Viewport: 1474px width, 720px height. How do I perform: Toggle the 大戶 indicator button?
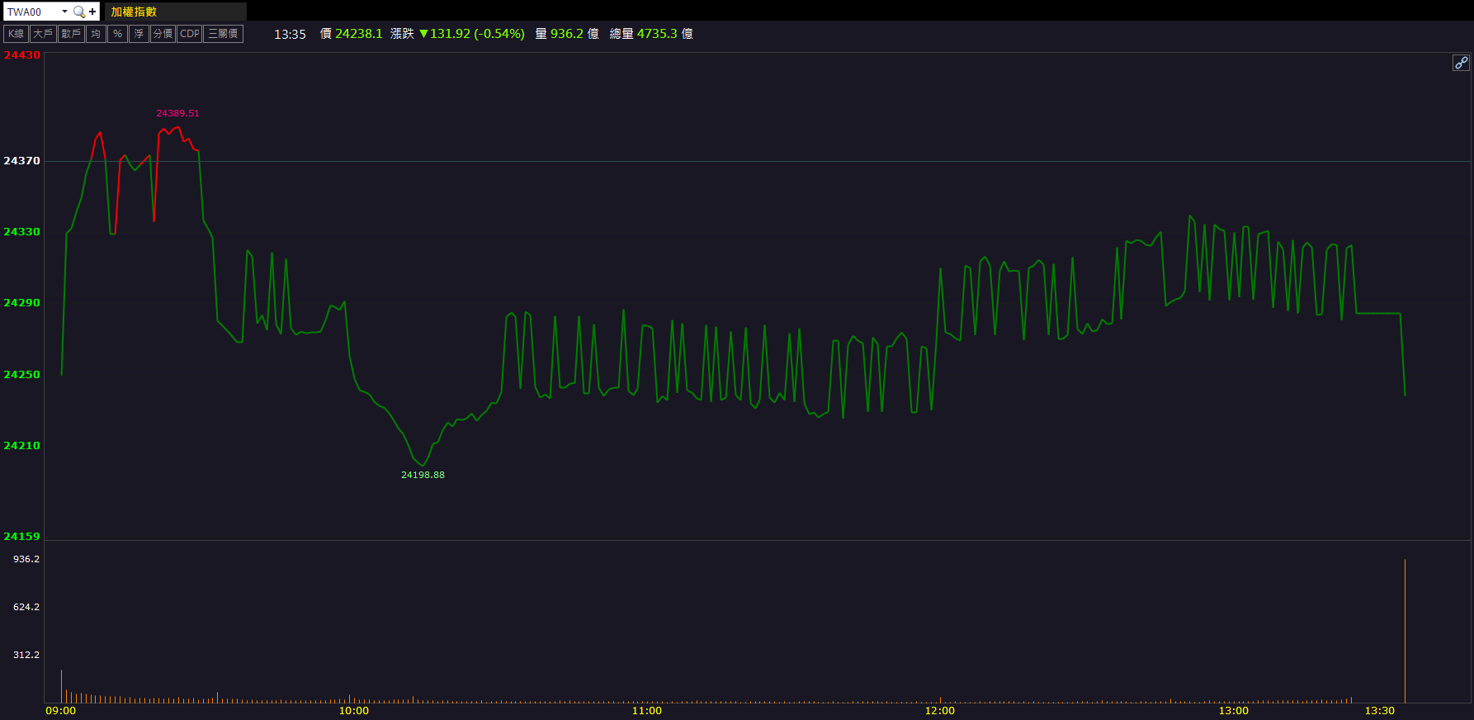[x=43, y=34]
